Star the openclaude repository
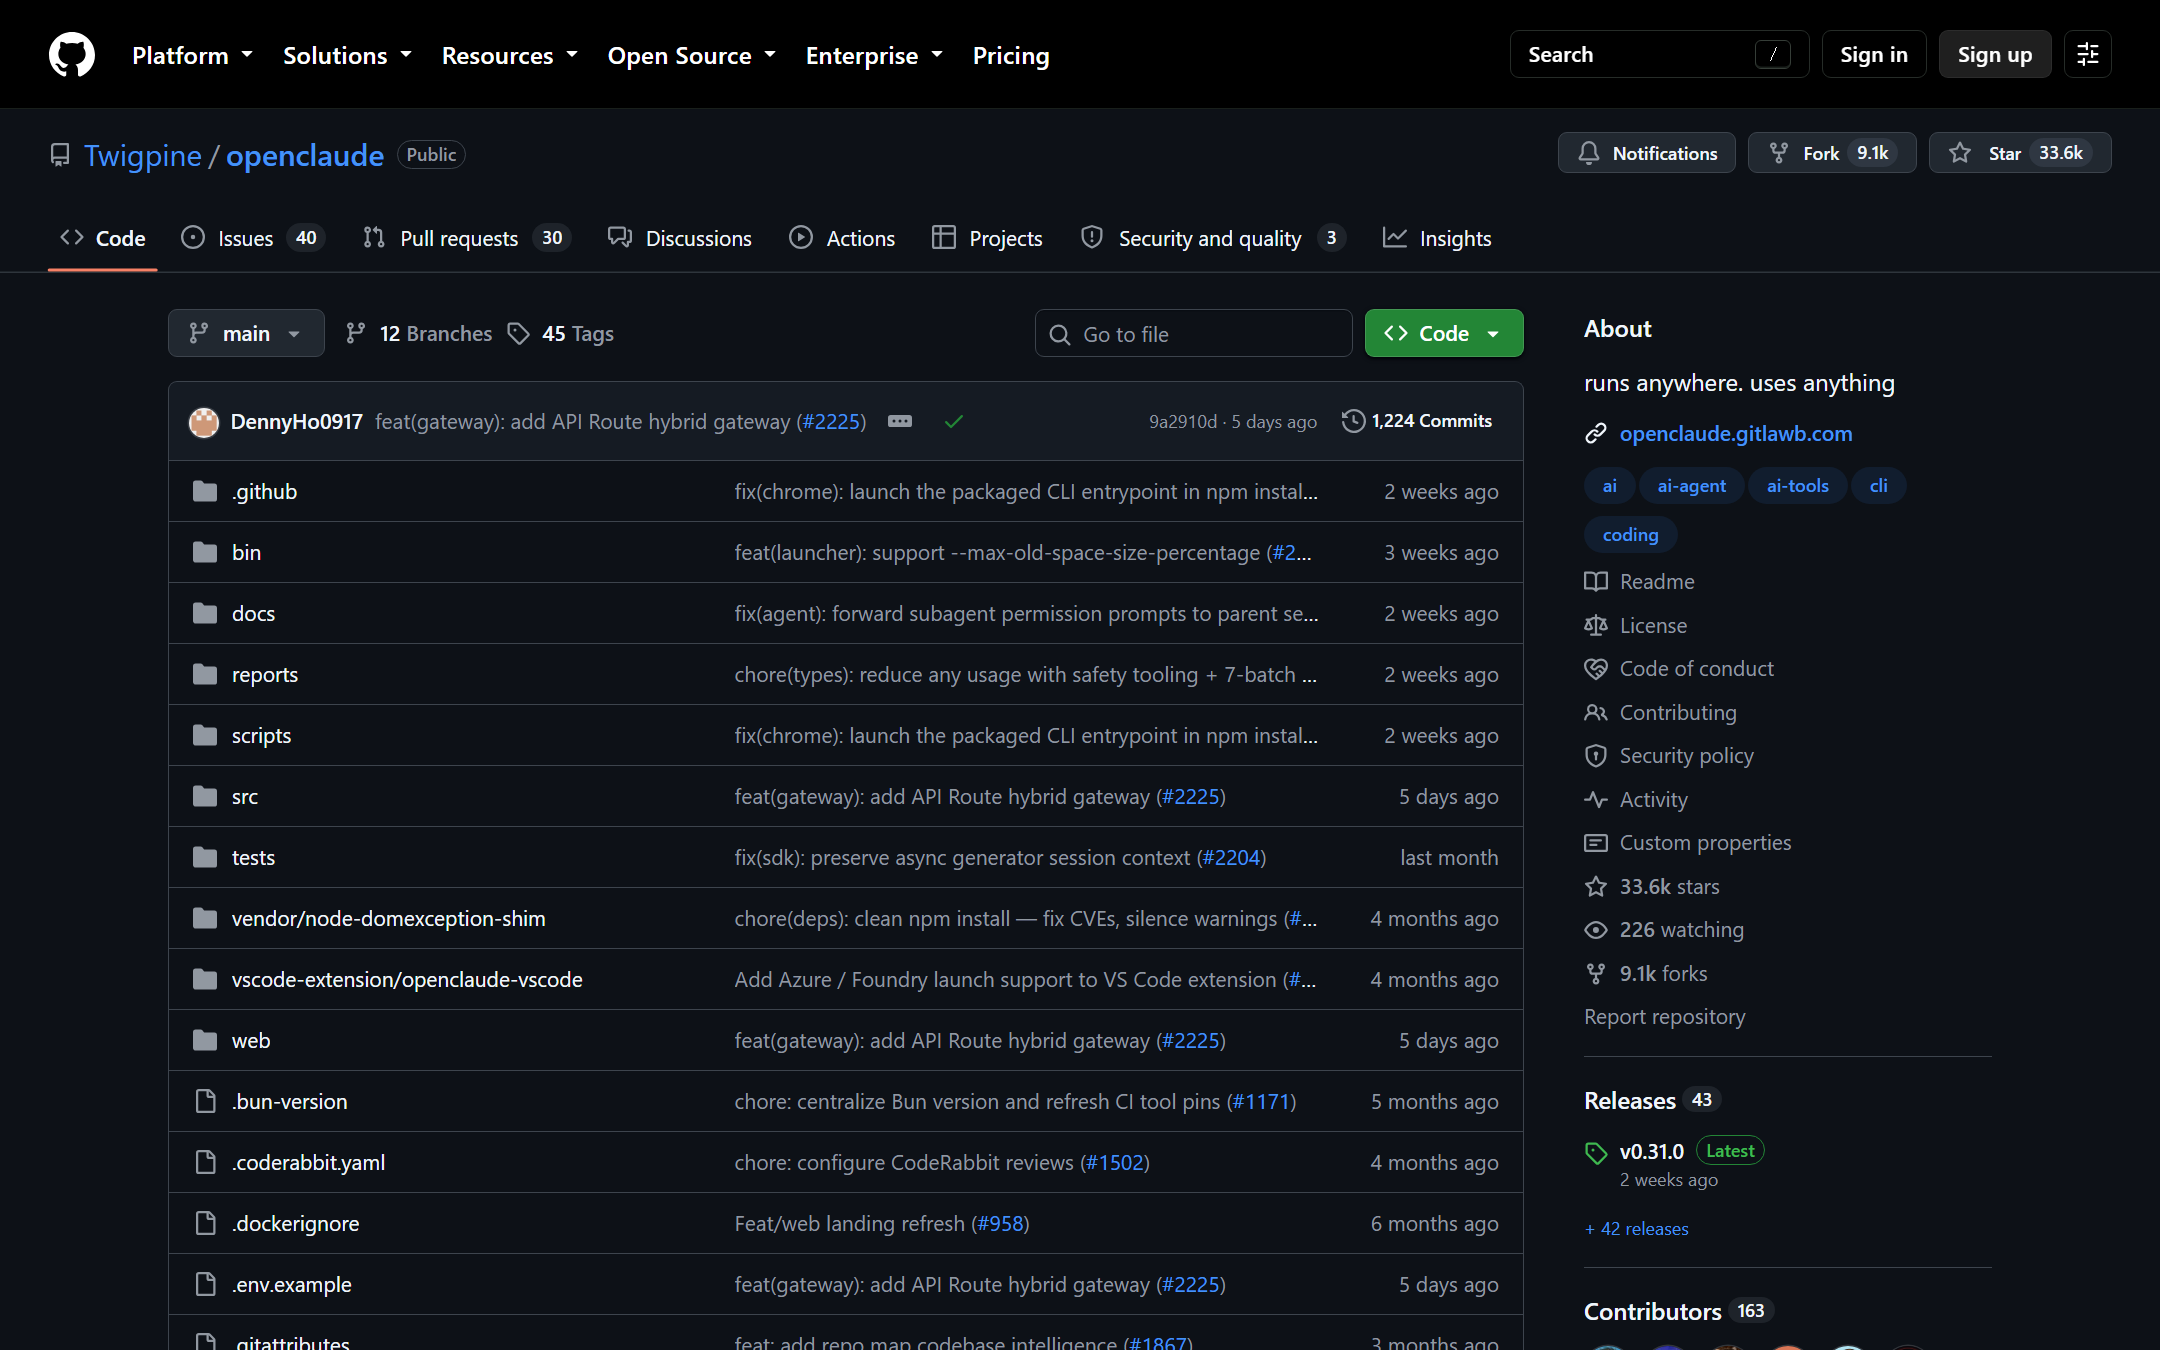 (x=2020, y=153)
